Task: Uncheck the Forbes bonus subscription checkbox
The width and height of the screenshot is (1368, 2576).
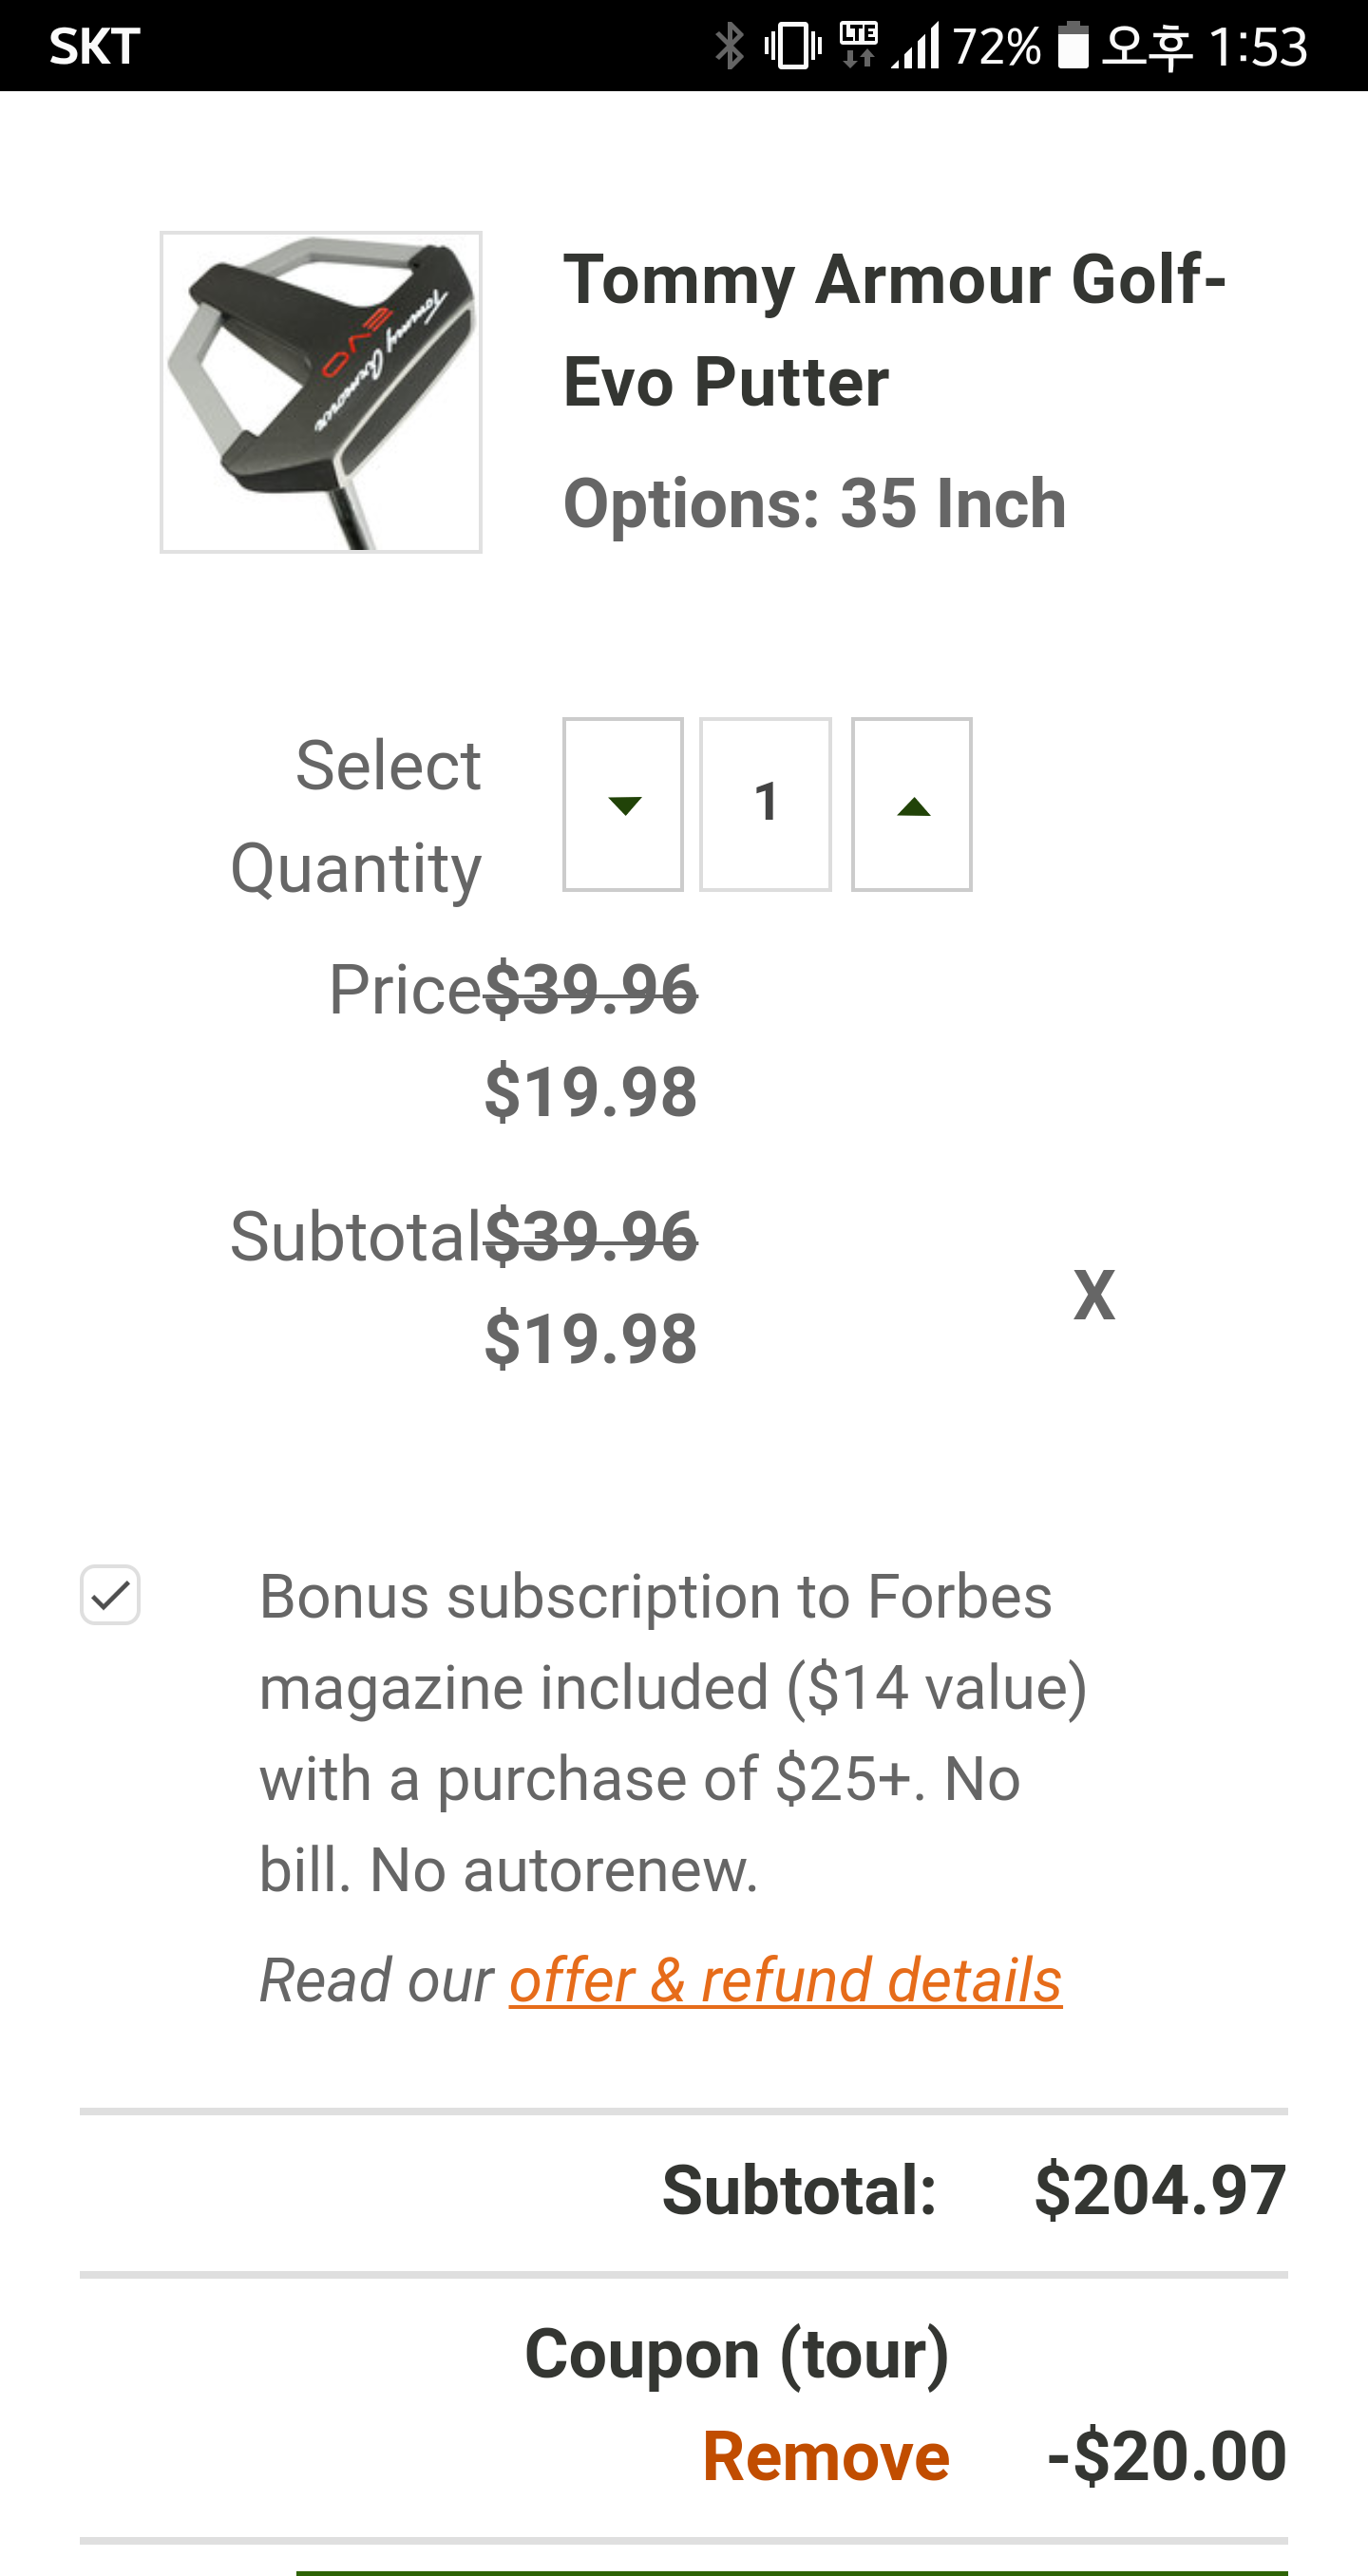Action: [110, 1595]
